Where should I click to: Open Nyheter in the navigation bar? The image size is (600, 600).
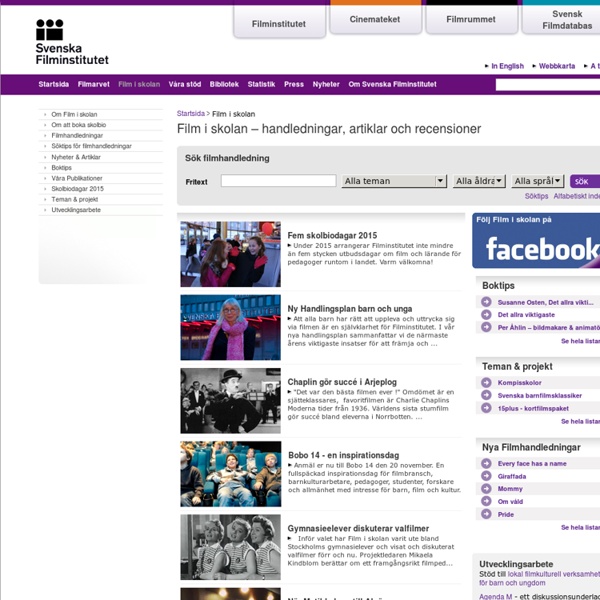(x=326, y=84)
